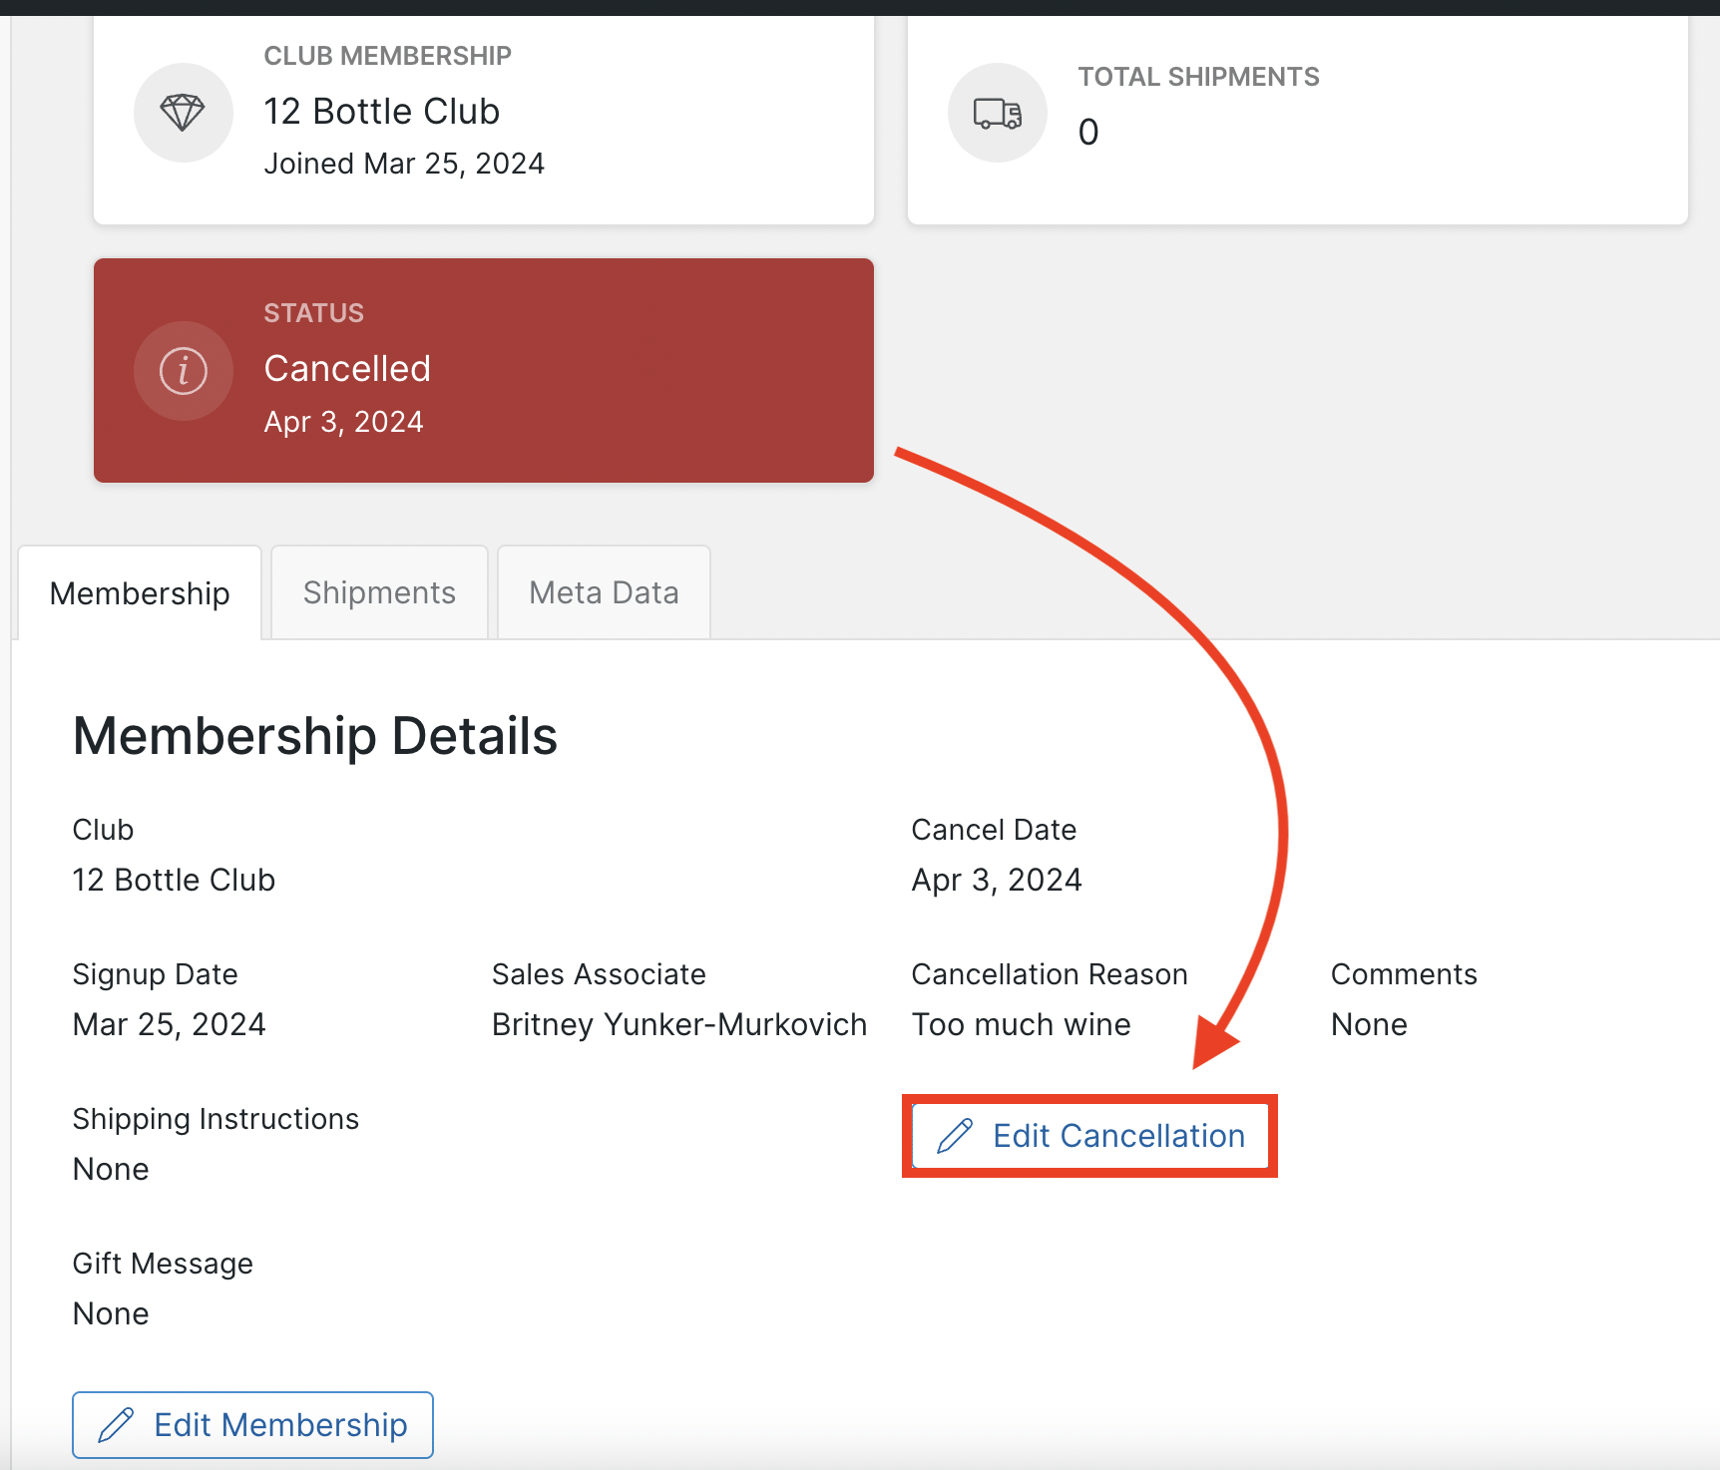Switch to the Meta Data tab
The width and height of the screenshot is (1720, 1470).
point(603,592)
